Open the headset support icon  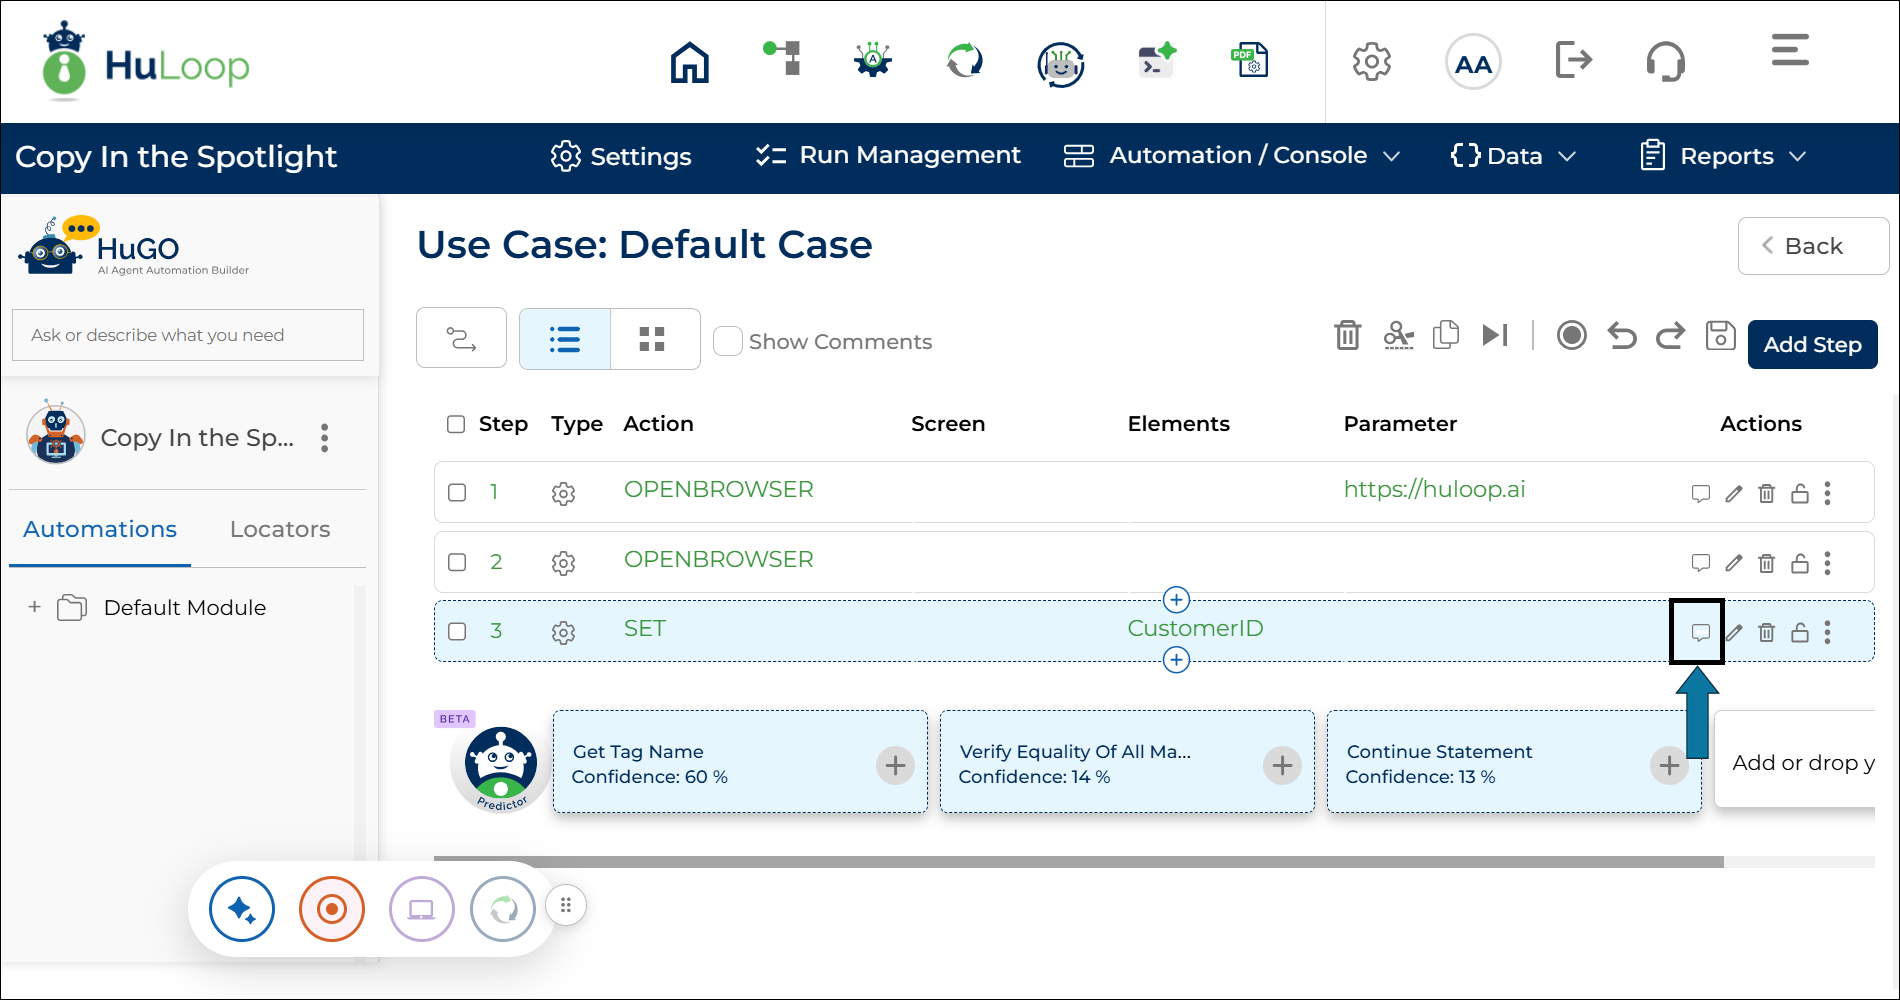pos(1666,62)
